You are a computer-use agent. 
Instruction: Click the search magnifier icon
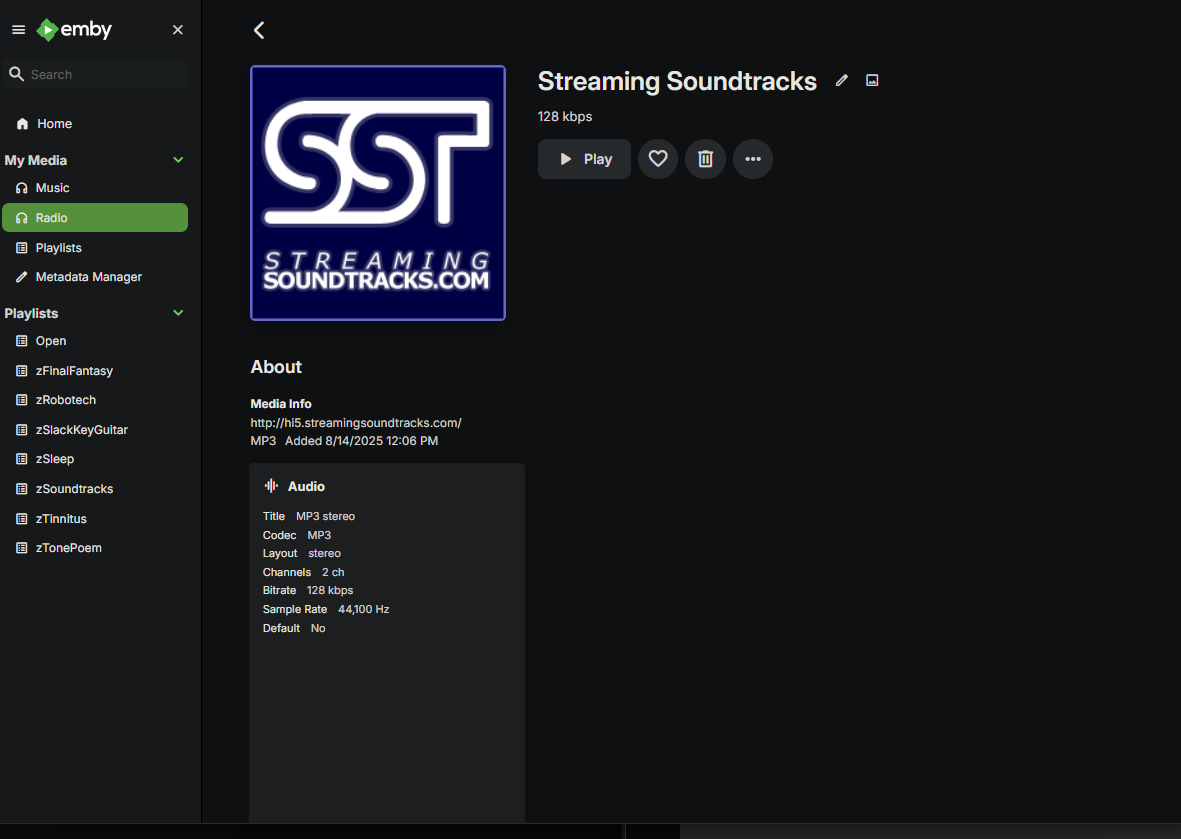[x=17, y=74]
